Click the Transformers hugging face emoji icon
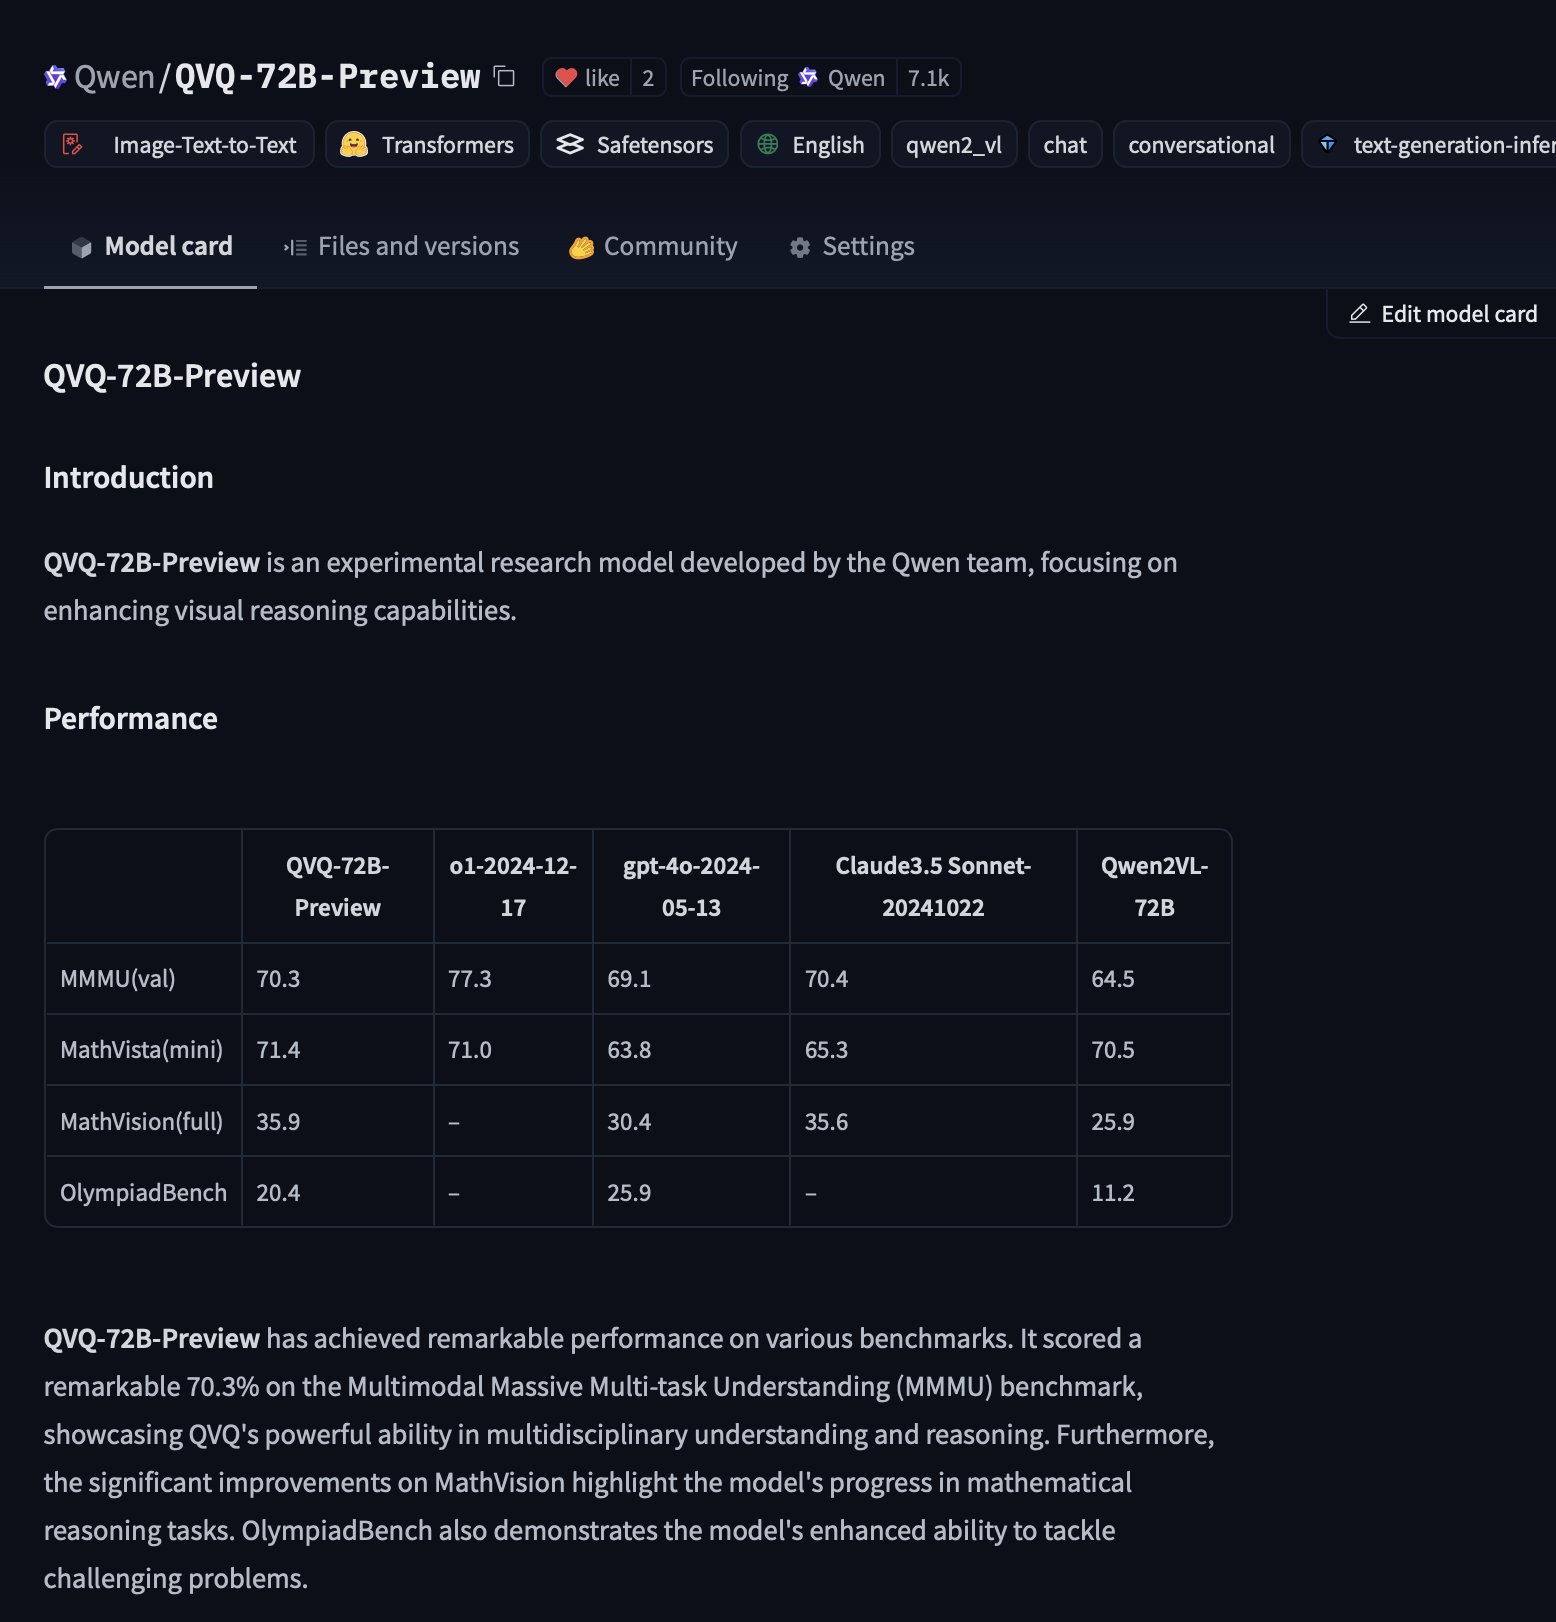The width and height of the screenshot is (1556, 1622). pyautogui.click(x=354, y=144)
